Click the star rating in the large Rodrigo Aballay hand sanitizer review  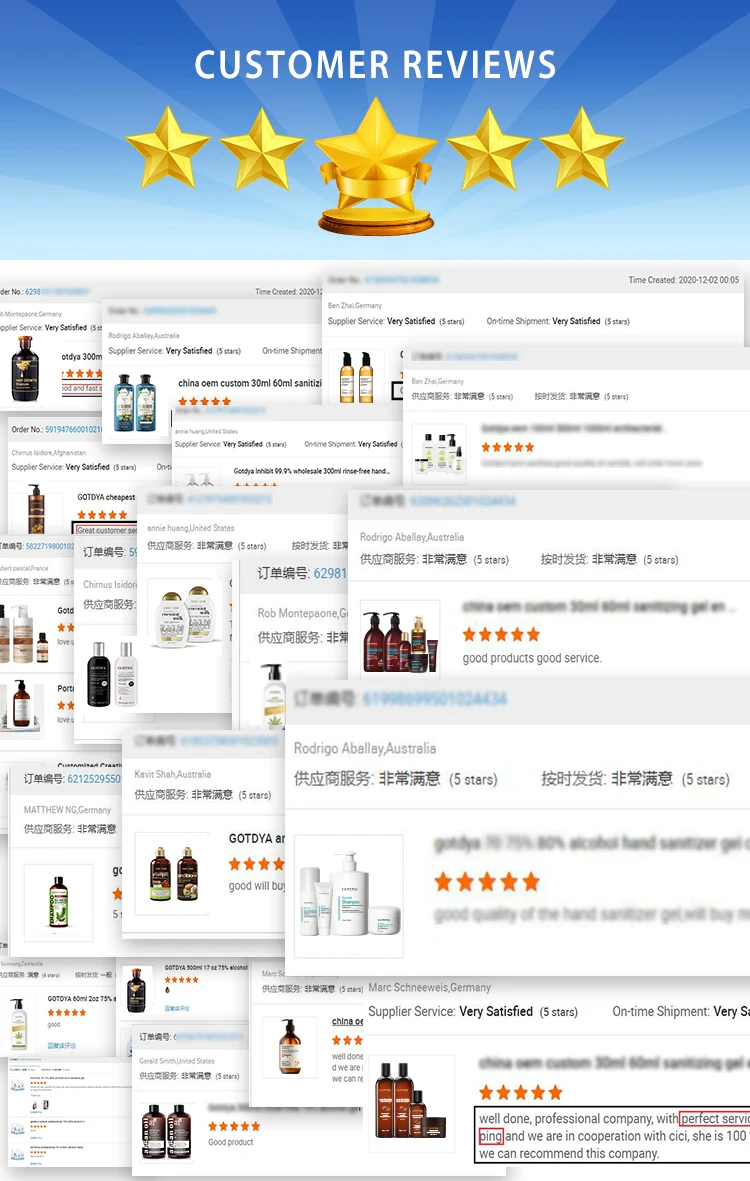coord(487,881)
